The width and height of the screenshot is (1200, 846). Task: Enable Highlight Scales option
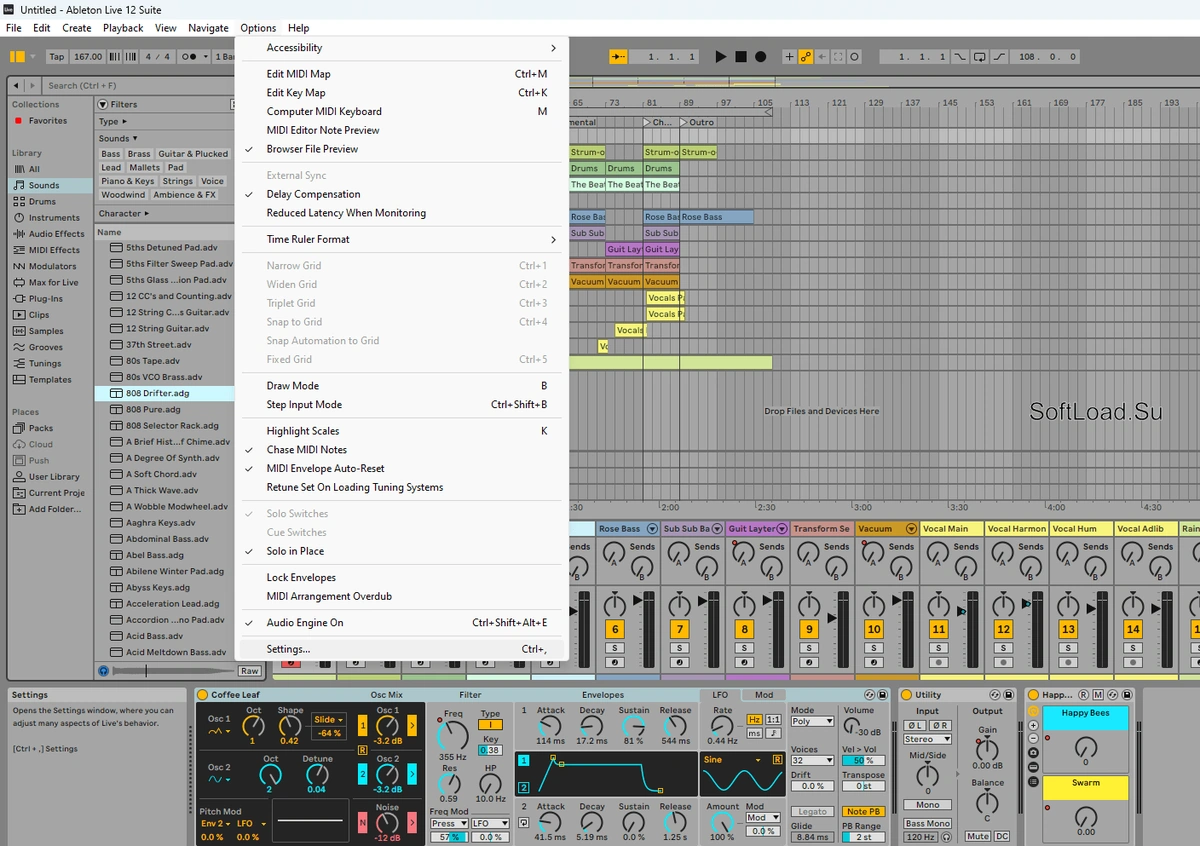[x=402, y=431]
